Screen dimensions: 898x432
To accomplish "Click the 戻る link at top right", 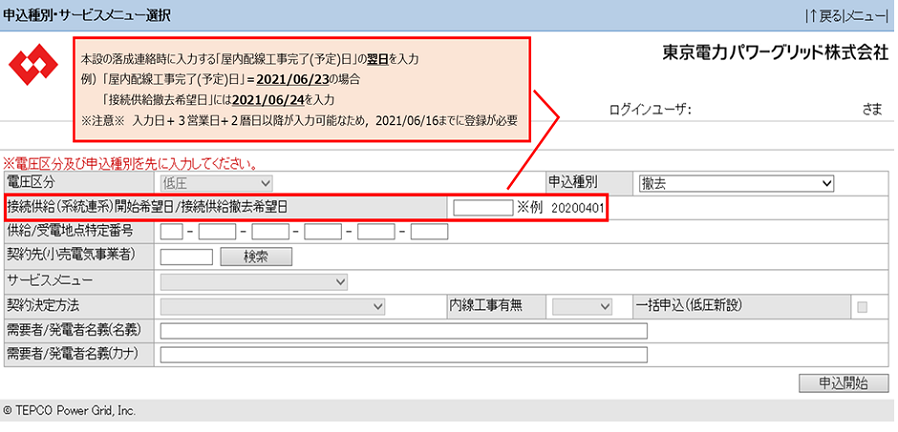I will tap(830, 16).
